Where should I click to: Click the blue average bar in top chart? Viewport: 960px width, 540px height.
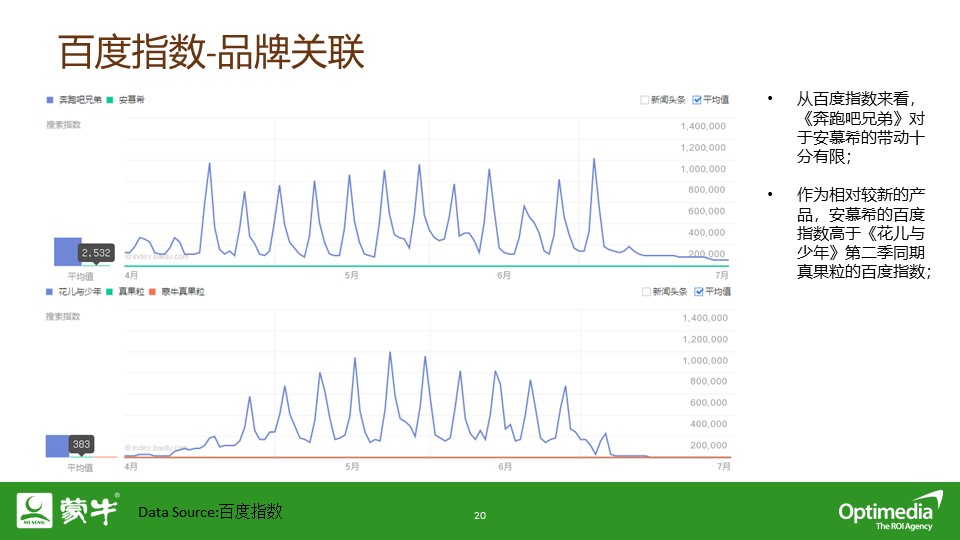67,252
